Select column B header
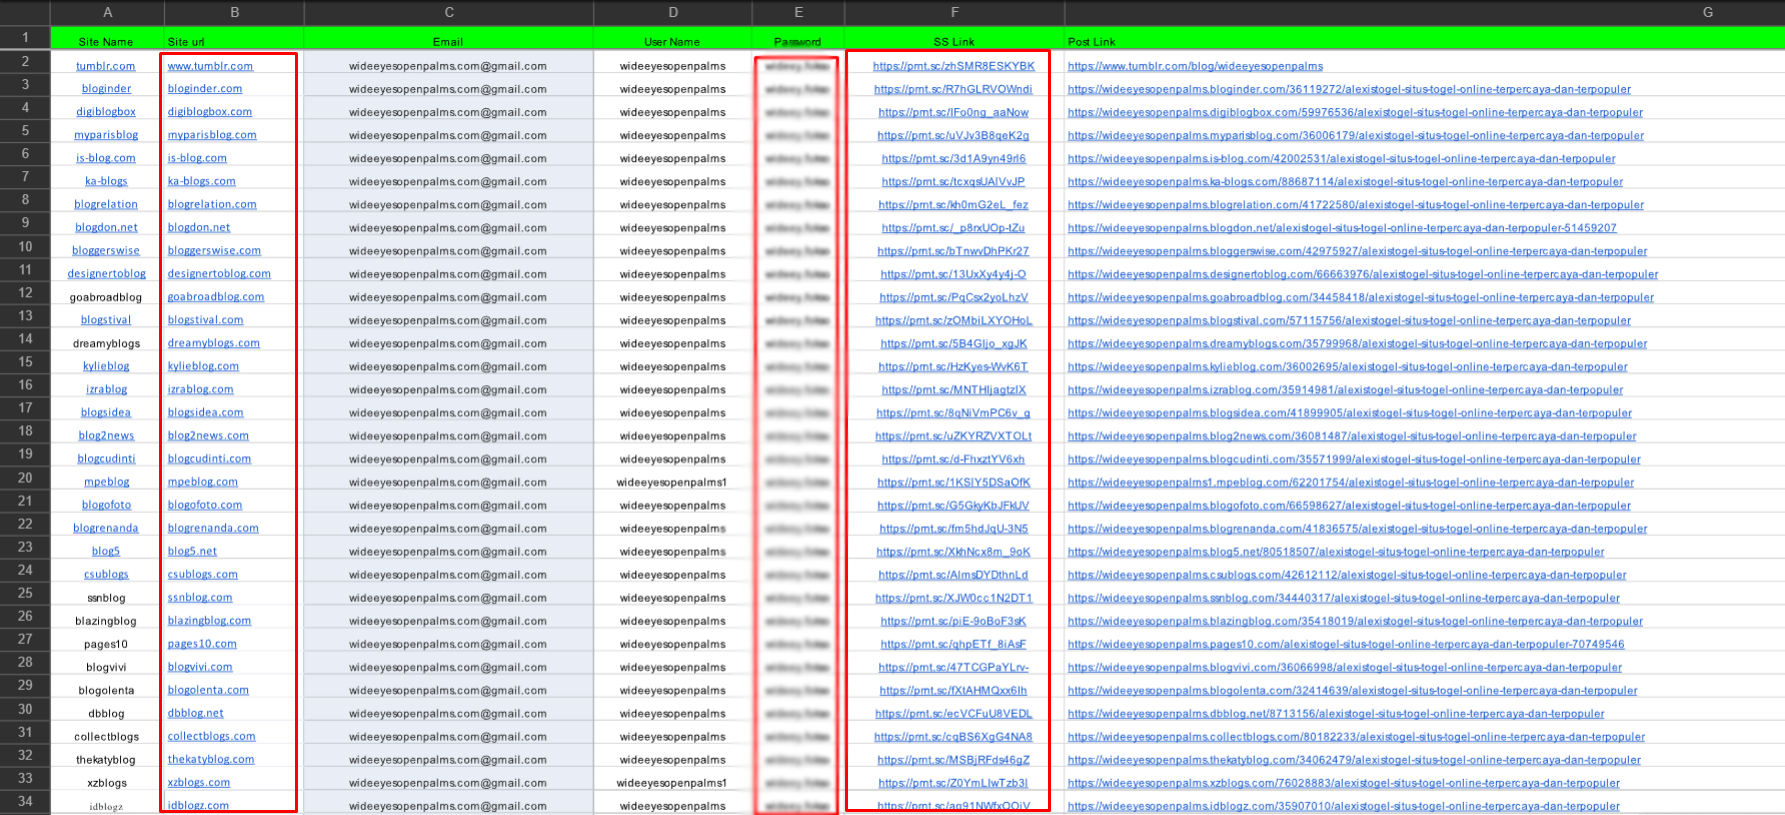 234,12
